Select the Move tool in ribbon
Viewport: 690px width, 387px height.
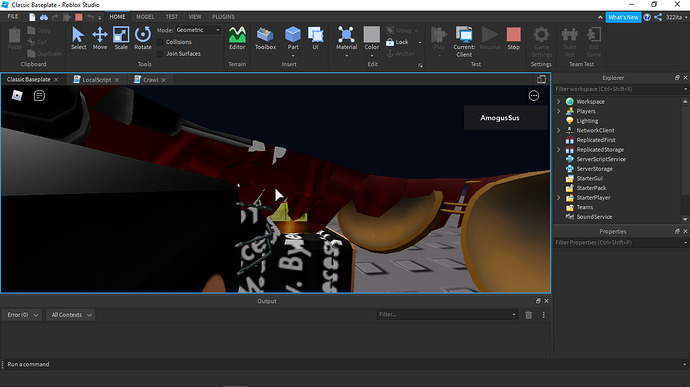[x=99, y=38]
